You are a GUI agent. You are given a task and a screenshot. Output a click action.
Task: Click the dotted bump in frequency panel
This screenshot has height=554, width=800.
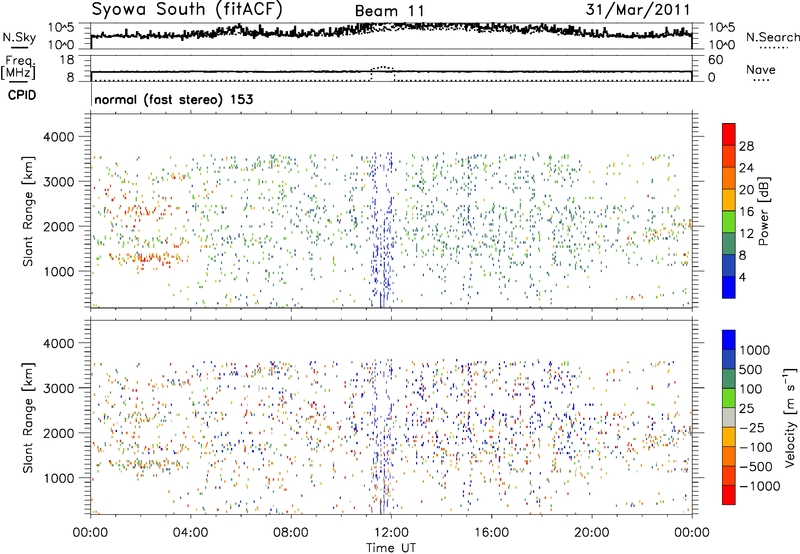point(383,70)
